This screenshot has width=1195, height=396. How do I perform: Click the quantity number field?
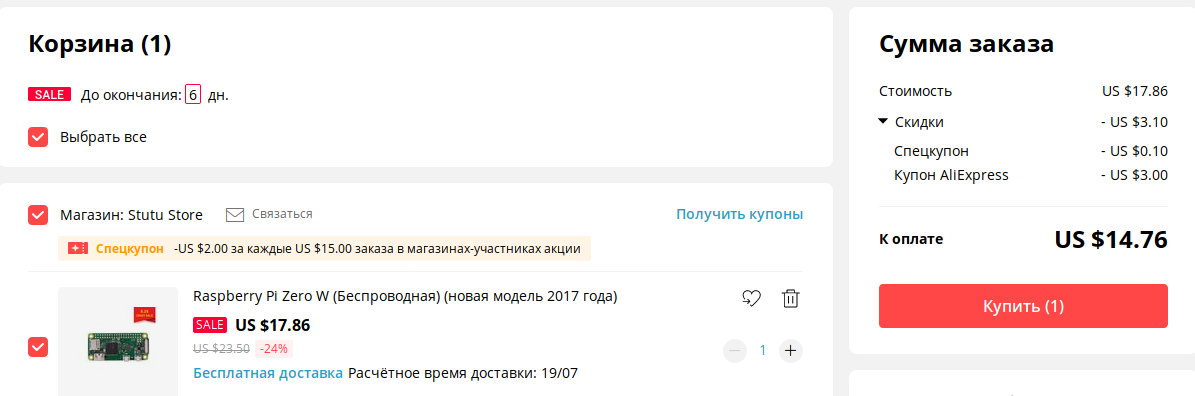pos(762,350)
